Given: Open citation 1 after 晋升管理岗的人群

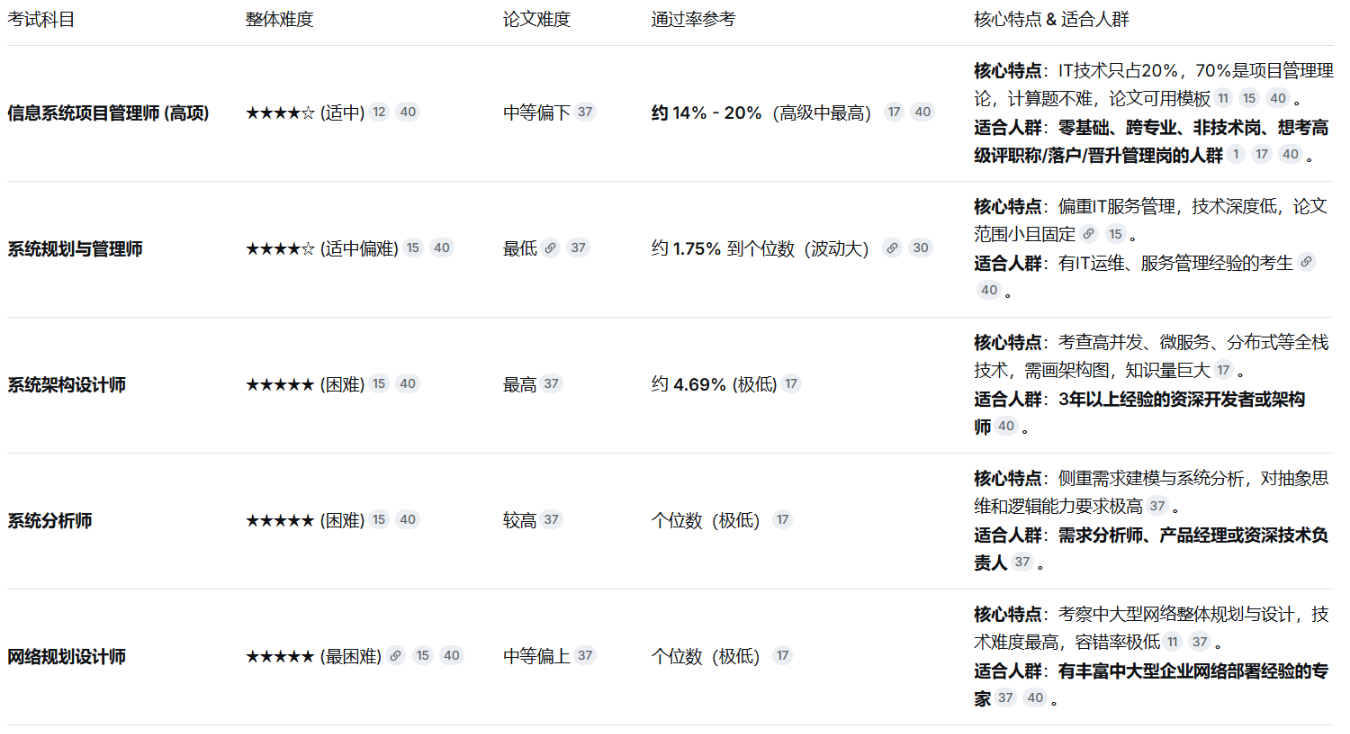Looking at the screenshot, I should coord(1236,154).
